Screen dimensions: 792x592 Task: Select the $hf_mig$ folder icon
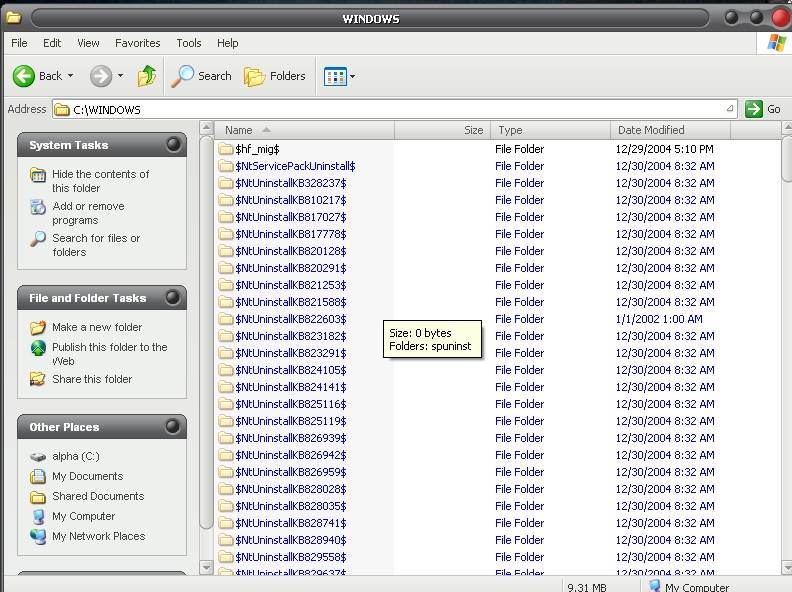pos(225,149)
